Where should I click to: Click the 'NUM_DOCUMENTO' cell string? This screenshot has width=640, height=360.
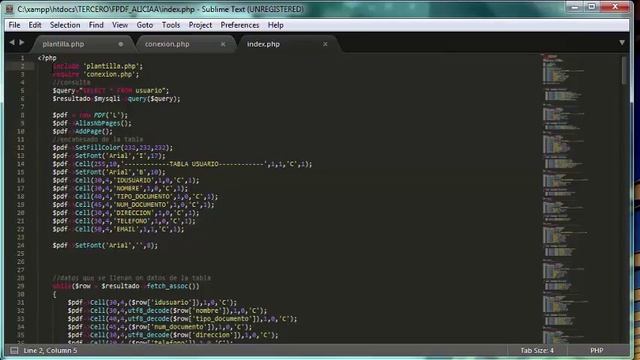coord(142,205)
